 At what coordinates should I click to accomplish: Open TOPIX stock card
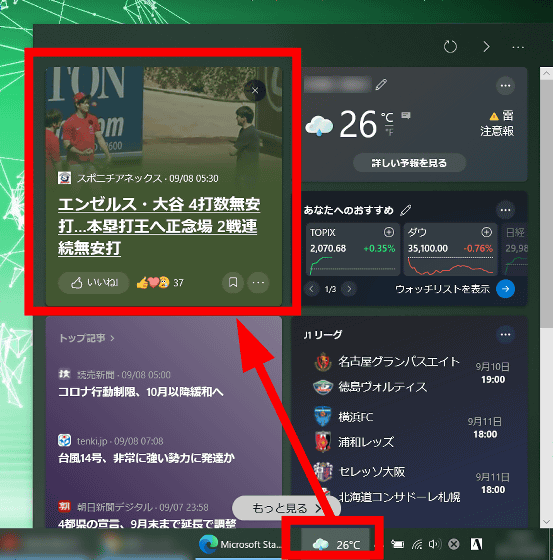tap(353, 250)
